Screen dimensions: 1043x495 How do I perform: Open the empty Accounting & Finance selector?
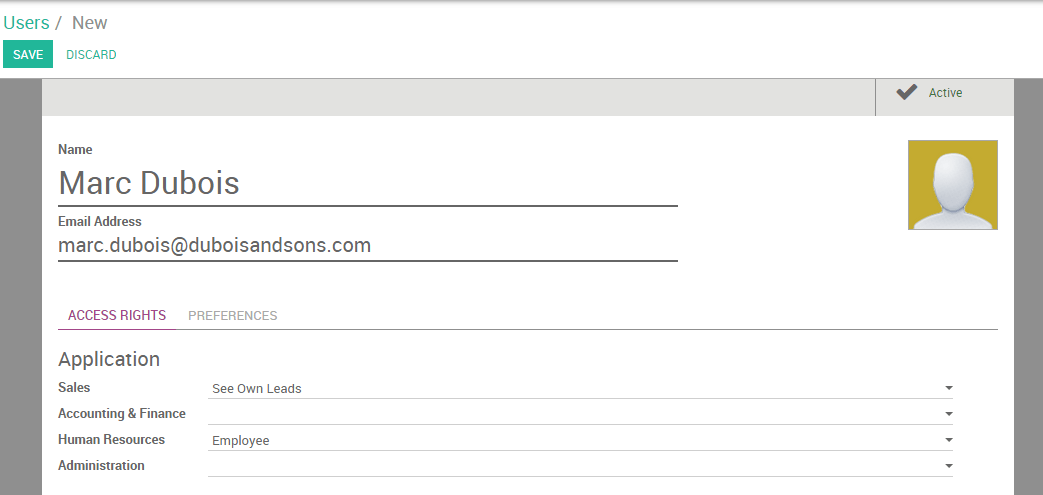pyautogui.click(x=570, y=414)
